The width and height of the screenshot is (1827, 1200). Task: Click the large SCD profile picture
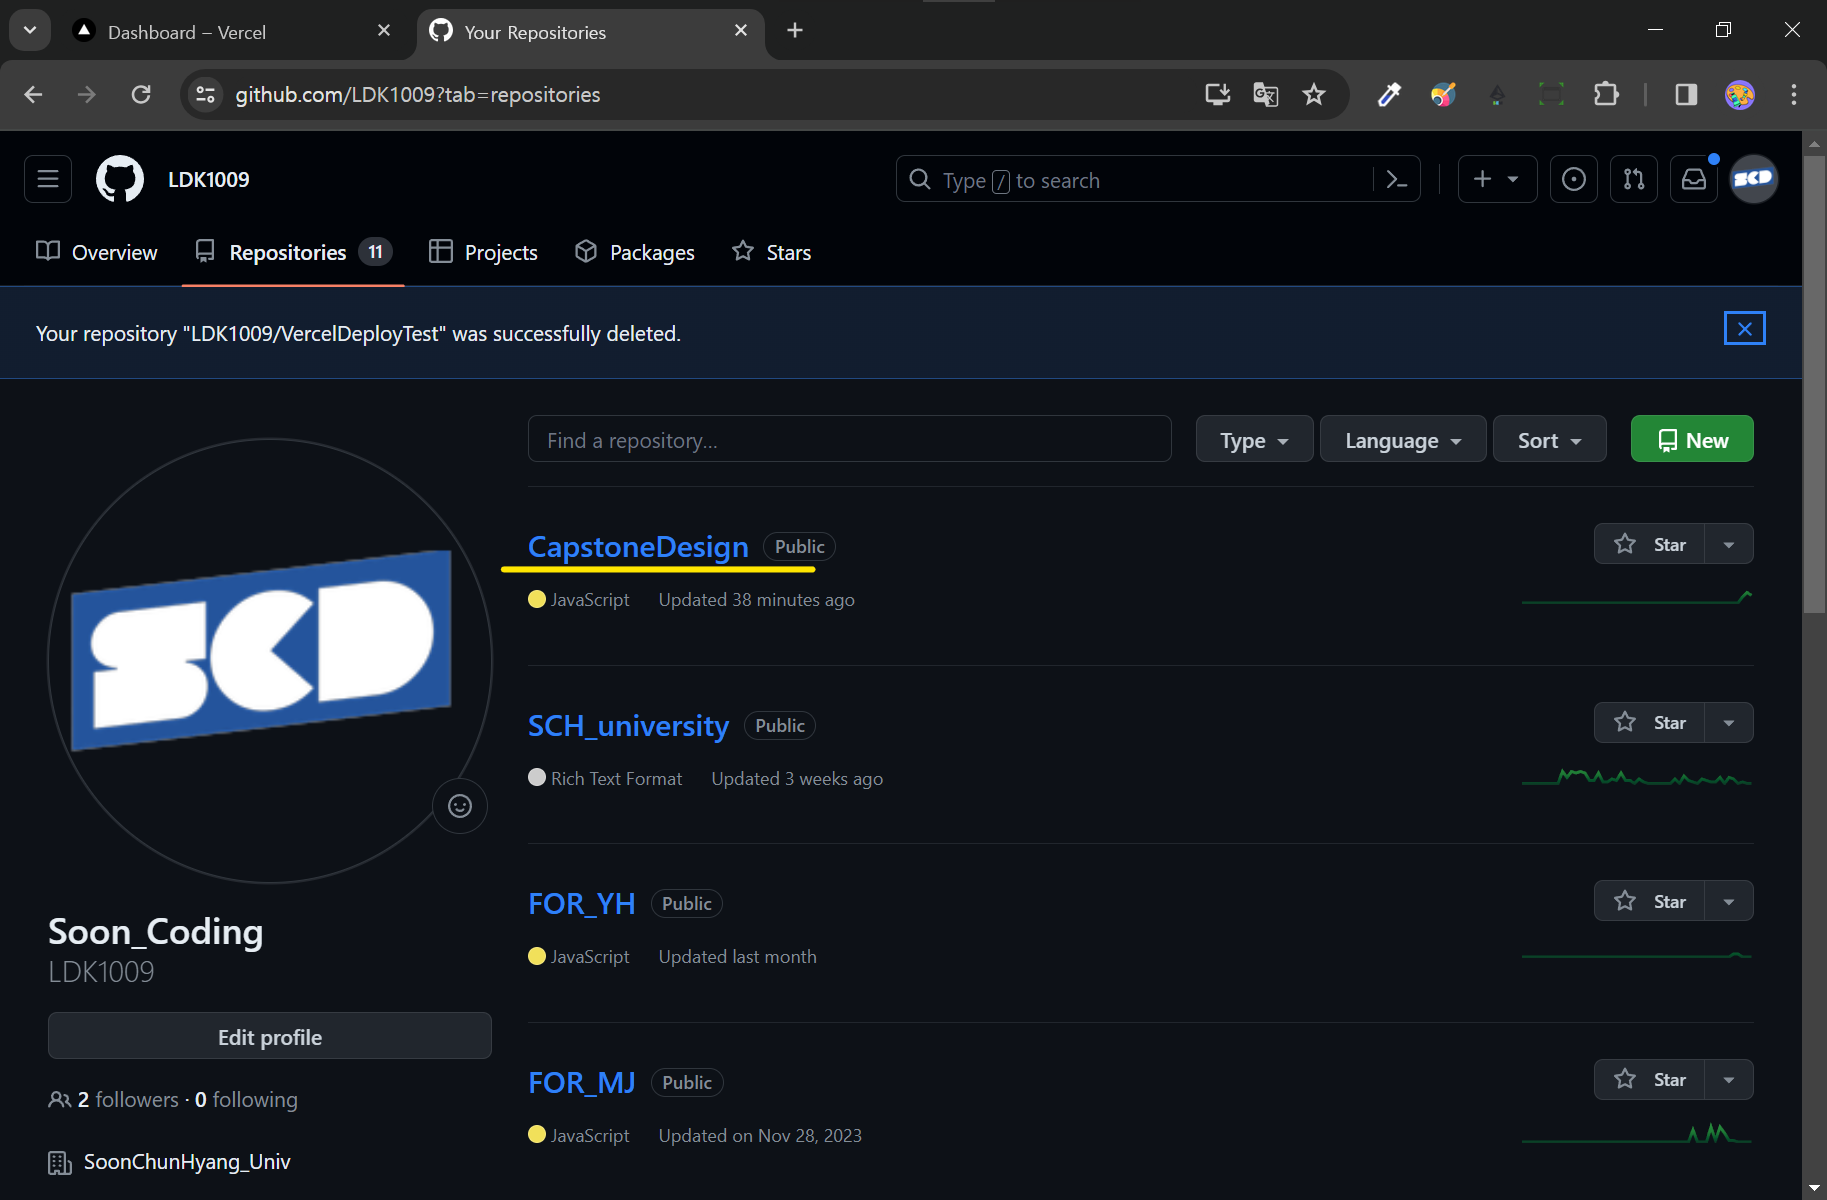[269, 660]
